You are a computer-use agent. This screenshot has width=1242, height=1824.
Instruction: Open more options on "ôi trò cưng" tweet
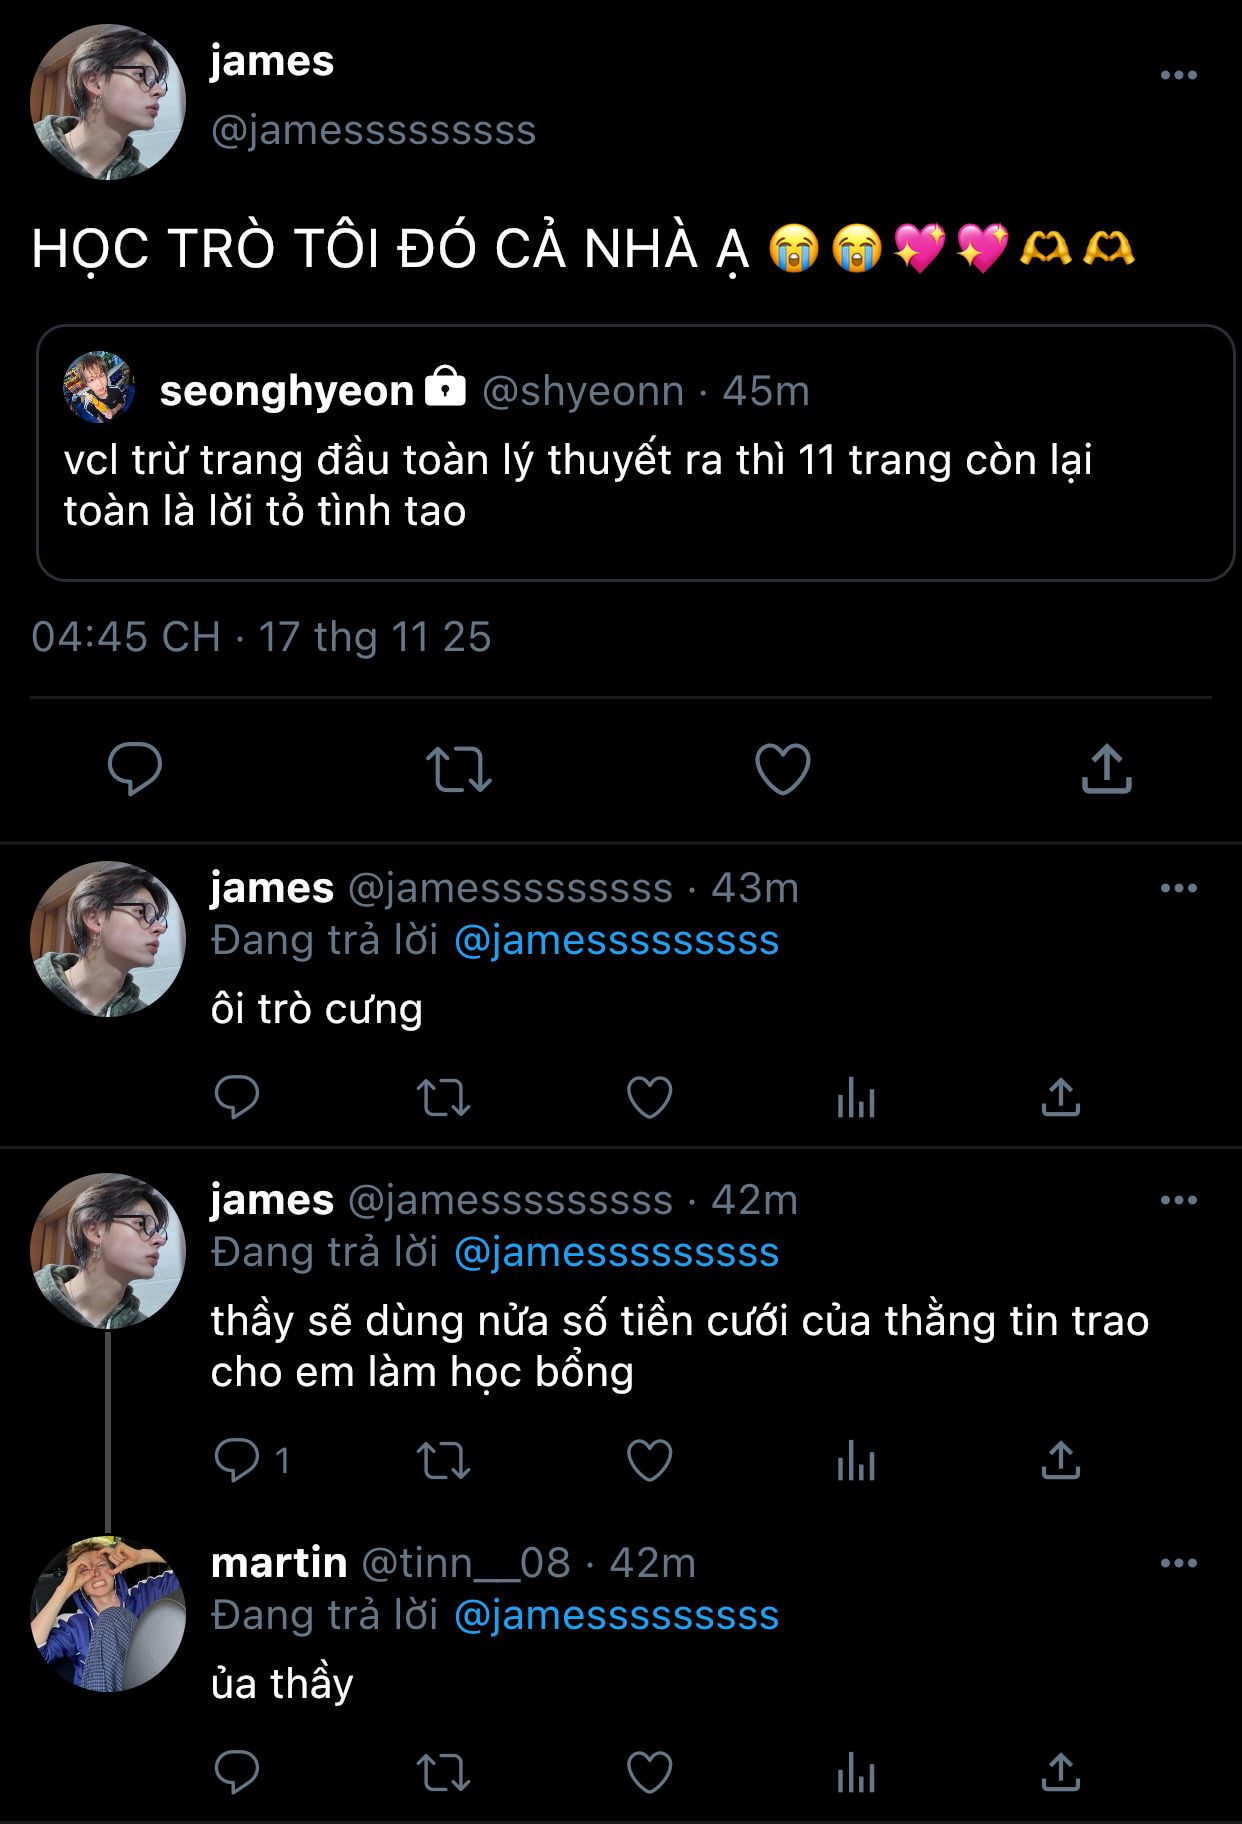(1178, 888)
